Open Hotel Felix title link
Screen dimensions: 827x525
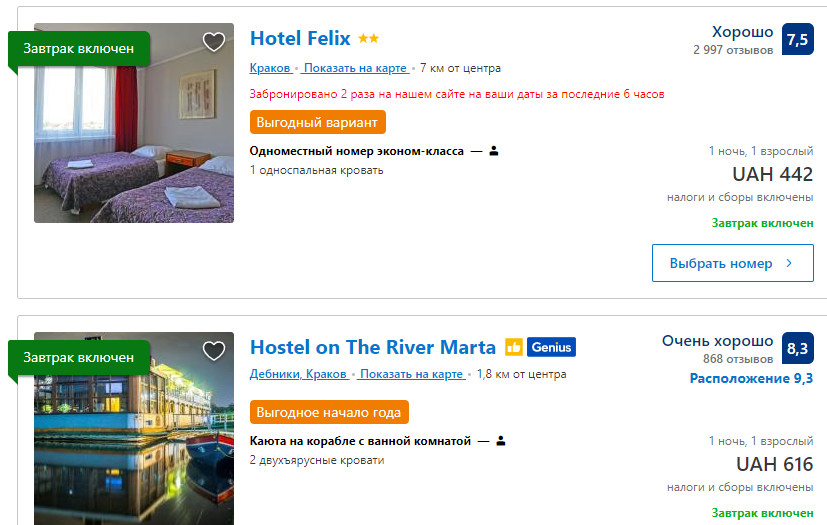tap(300, 39)
